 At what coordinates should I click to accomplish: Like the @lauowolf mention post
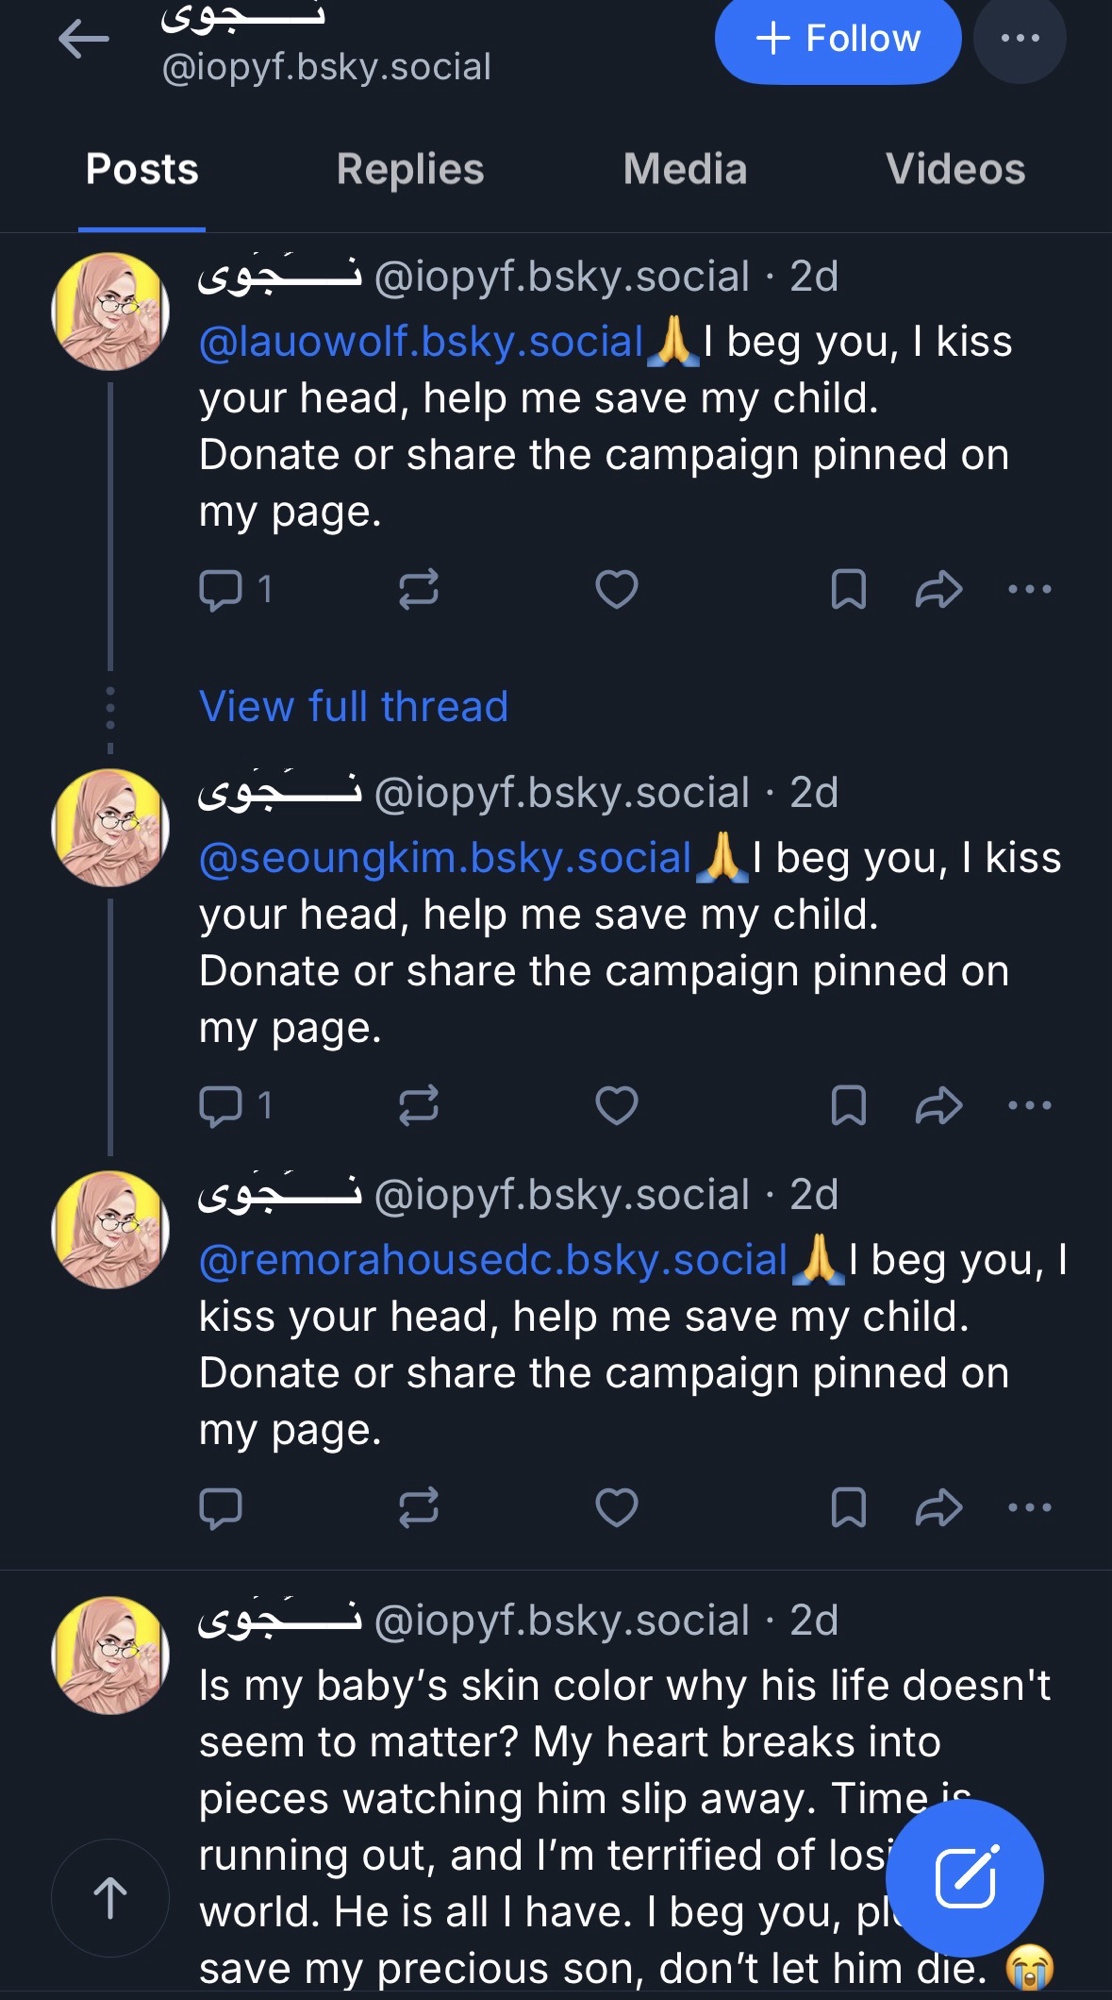click(616, 589)
